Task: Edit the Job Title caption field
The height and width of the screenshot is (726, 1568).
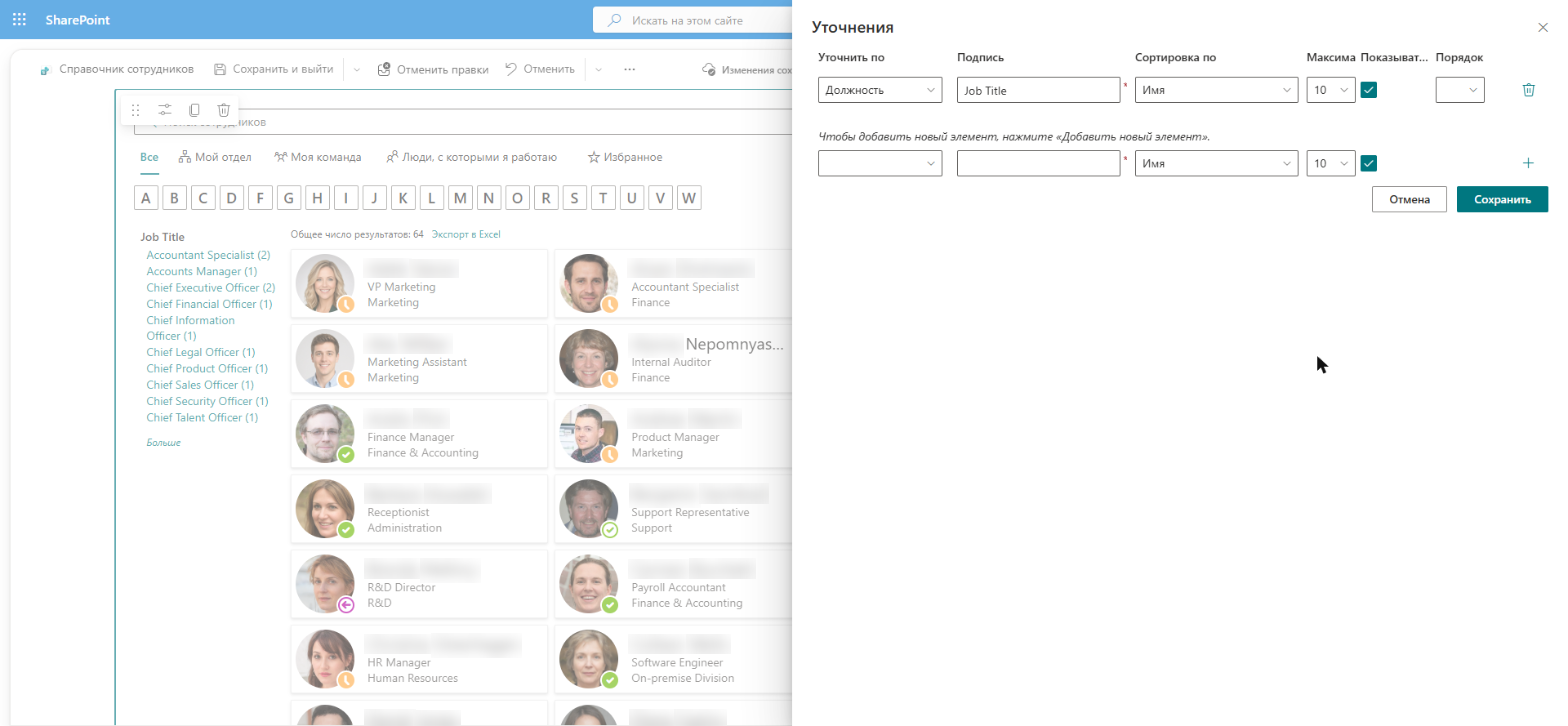Action: point(1038,90)
